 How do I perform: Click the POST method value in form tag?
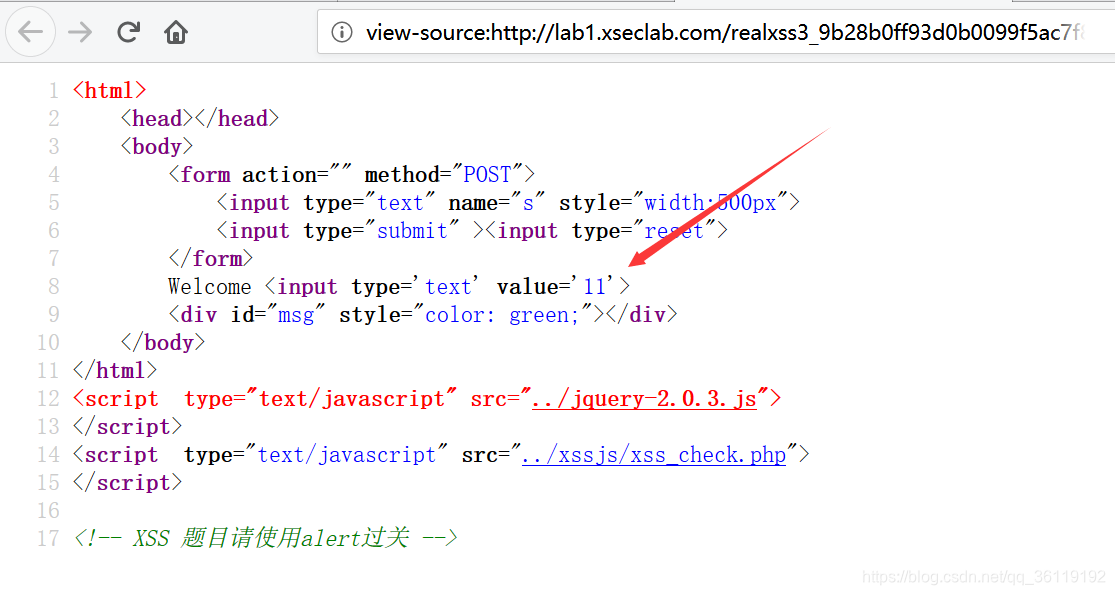[487, 174]
